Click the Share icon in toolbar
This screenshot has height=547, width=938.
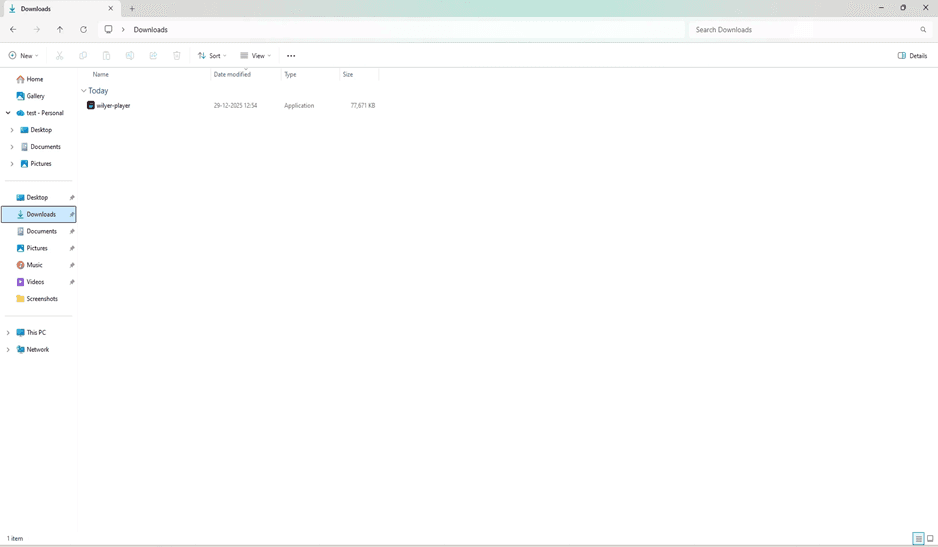153,56
